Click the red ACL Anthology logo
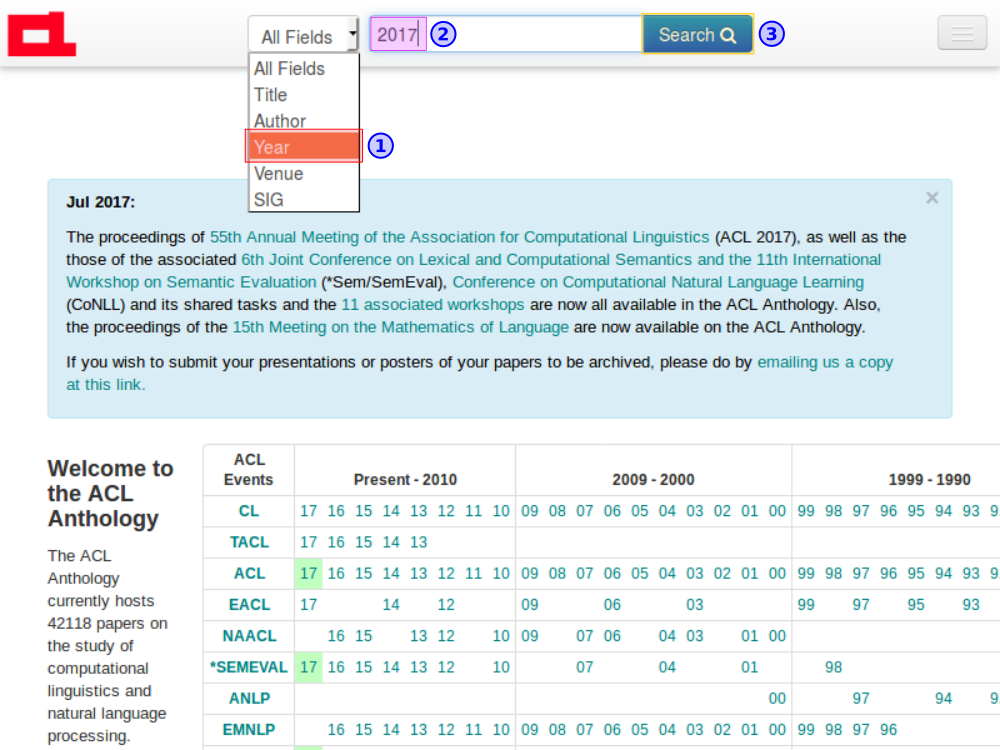Screen dimensions: 1000x750 pos(42,34)
